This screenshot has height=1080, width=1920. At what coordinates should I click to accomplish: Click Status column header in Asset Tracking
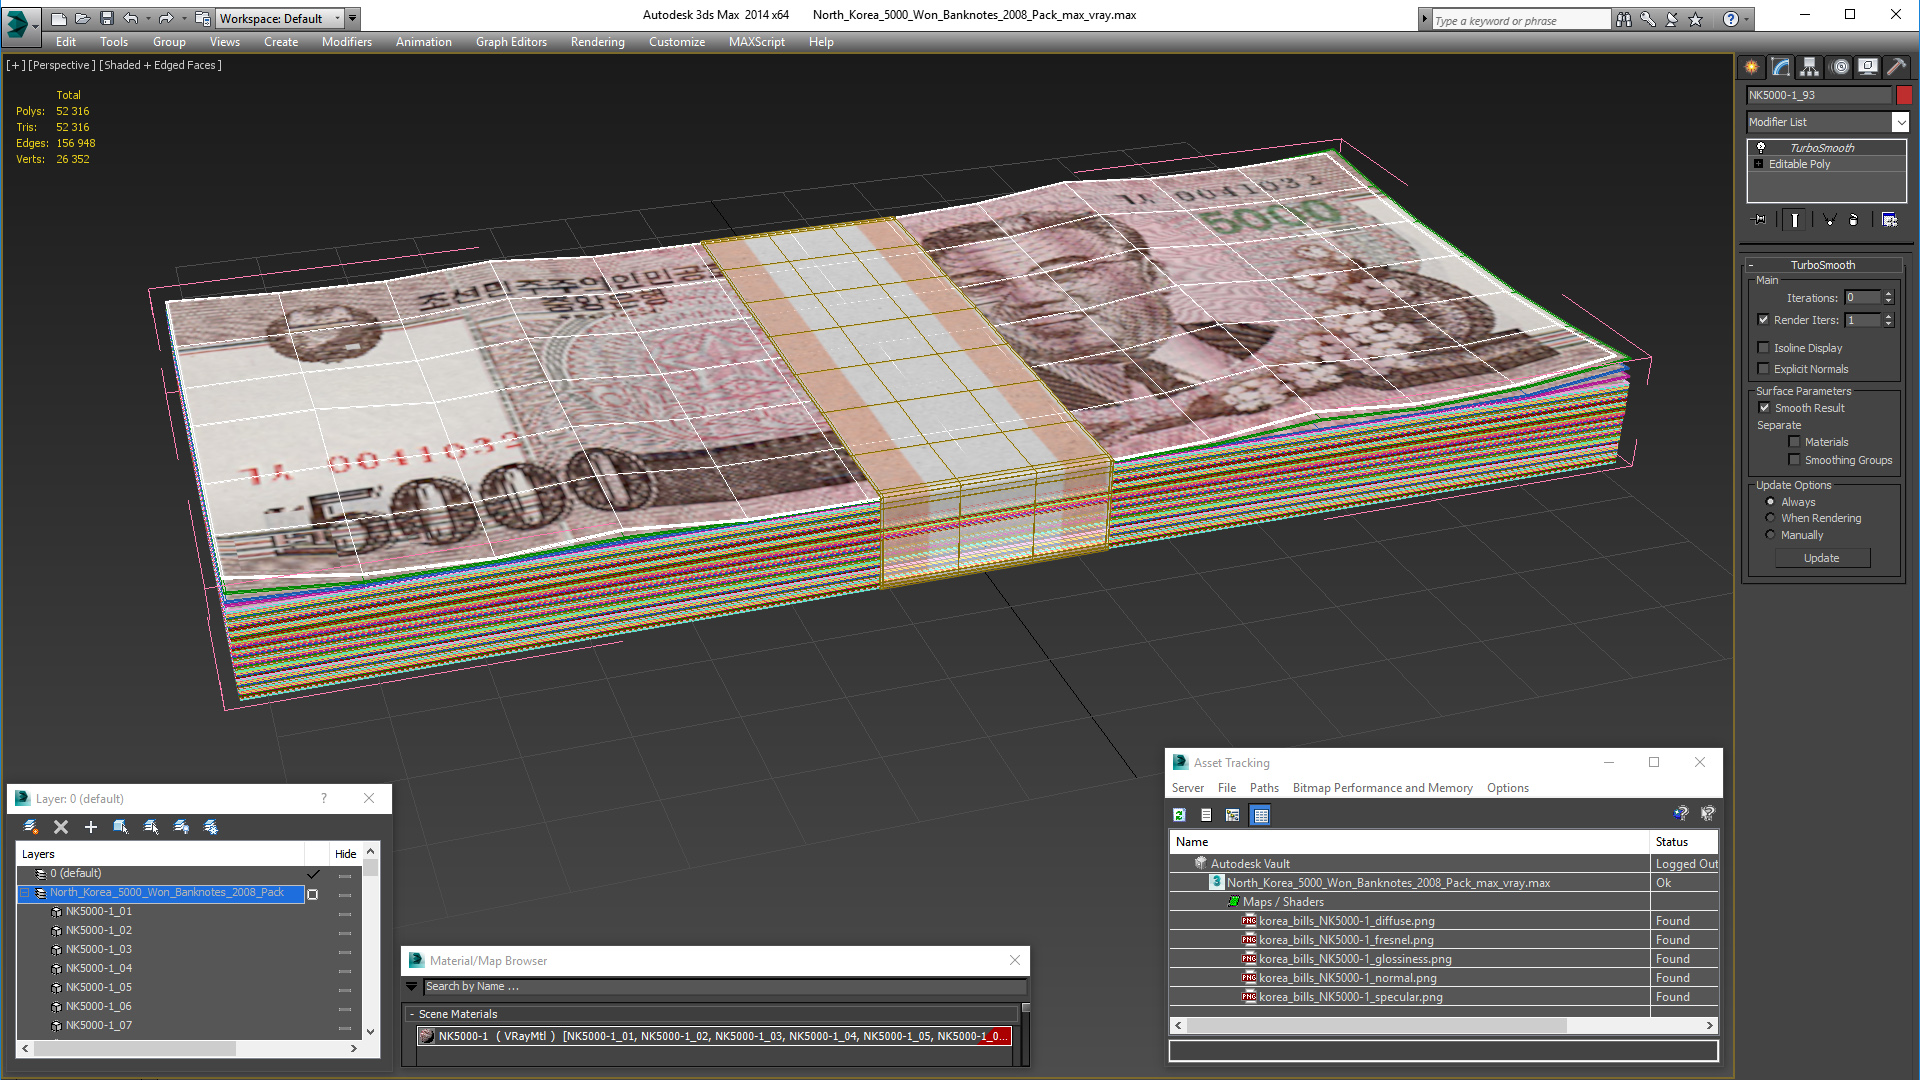click(x=1684, y=842)
